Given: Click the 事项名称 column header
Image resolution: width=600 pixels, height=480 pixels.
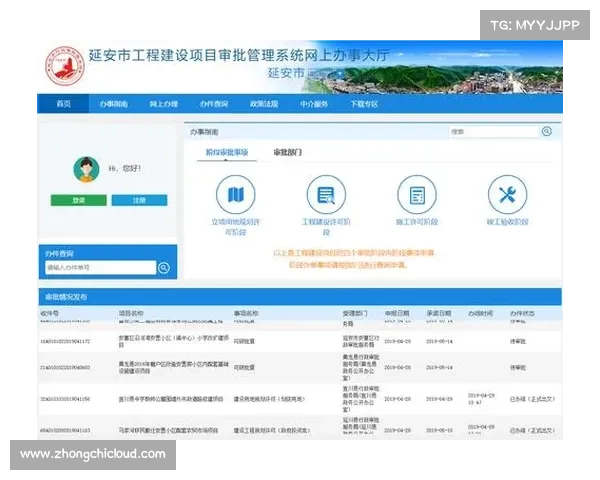Looking at the screenshot, I should point(246,313).
